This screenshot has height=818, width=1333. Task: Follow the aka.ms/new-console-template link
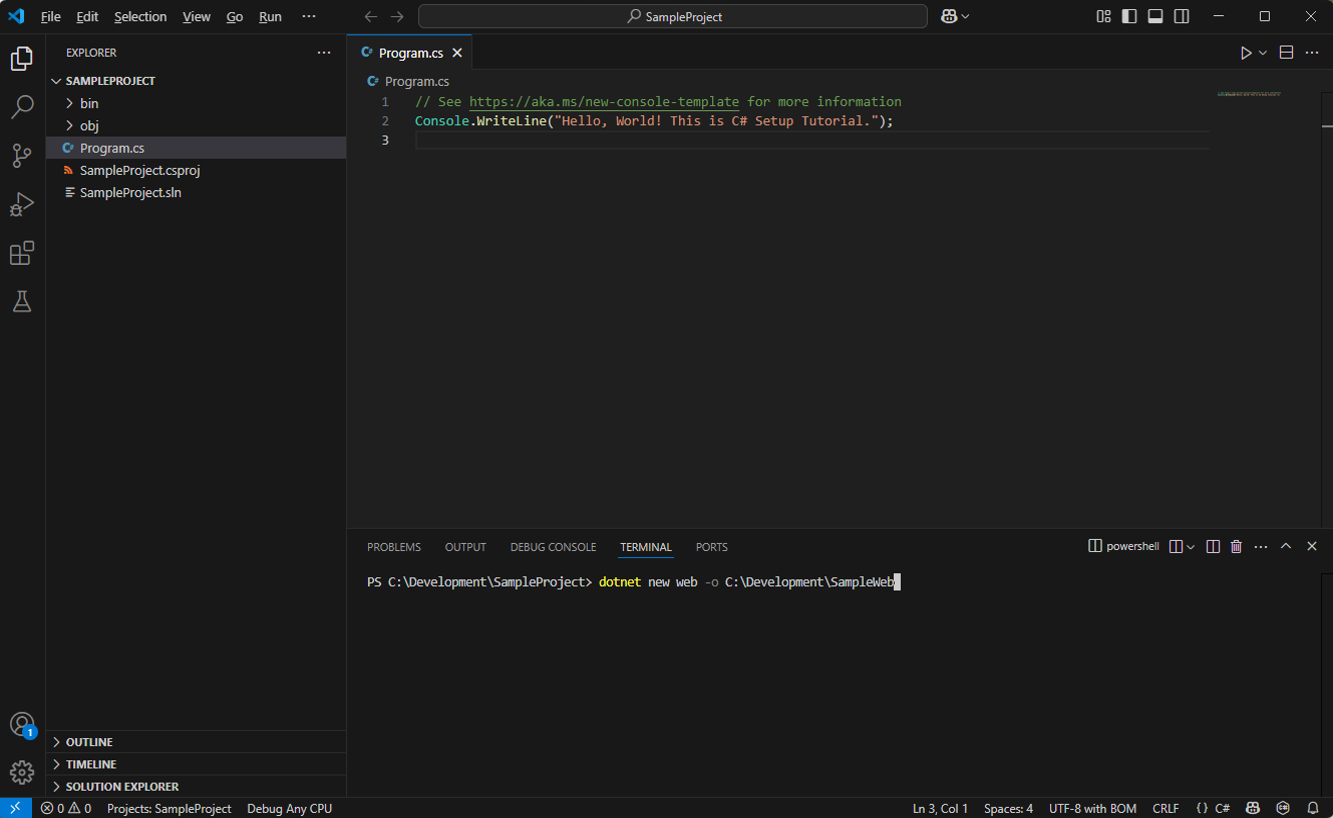pyautogui.click(x=604, y=102)
